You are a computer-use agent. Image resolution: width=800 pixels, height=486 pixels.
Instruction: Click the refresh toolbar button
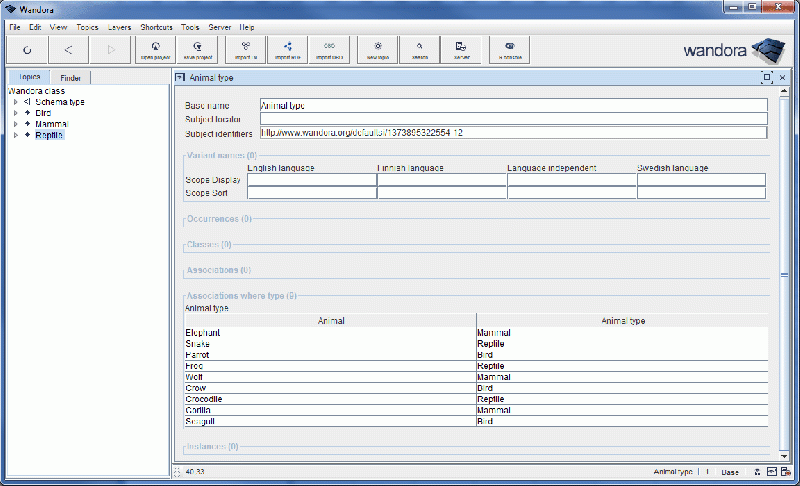(28, 49)
